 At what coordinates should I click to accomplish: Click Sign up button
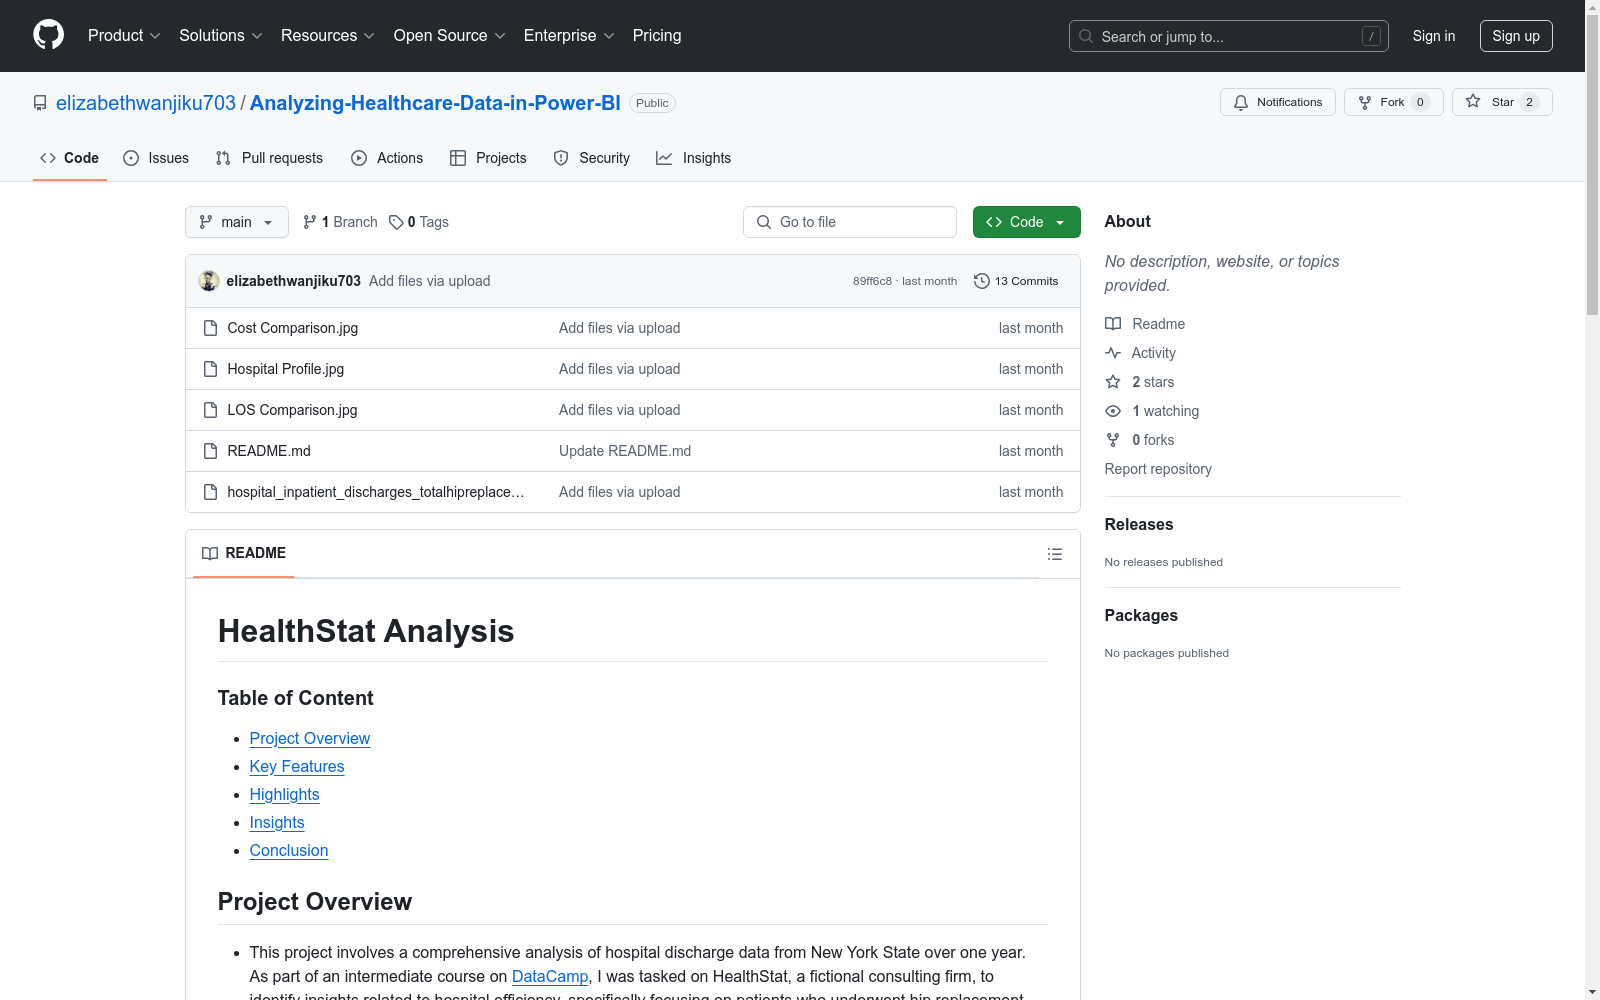(1516, 36)
